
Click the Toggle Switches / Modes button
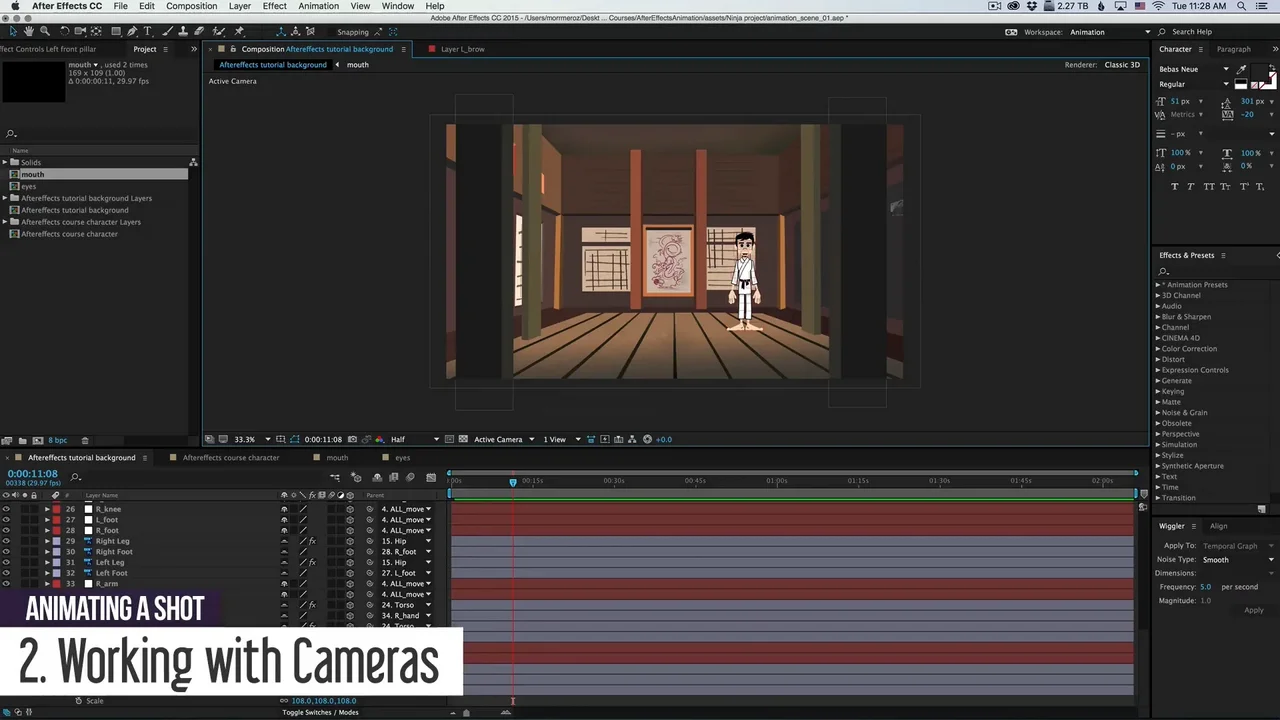[320, 712]
